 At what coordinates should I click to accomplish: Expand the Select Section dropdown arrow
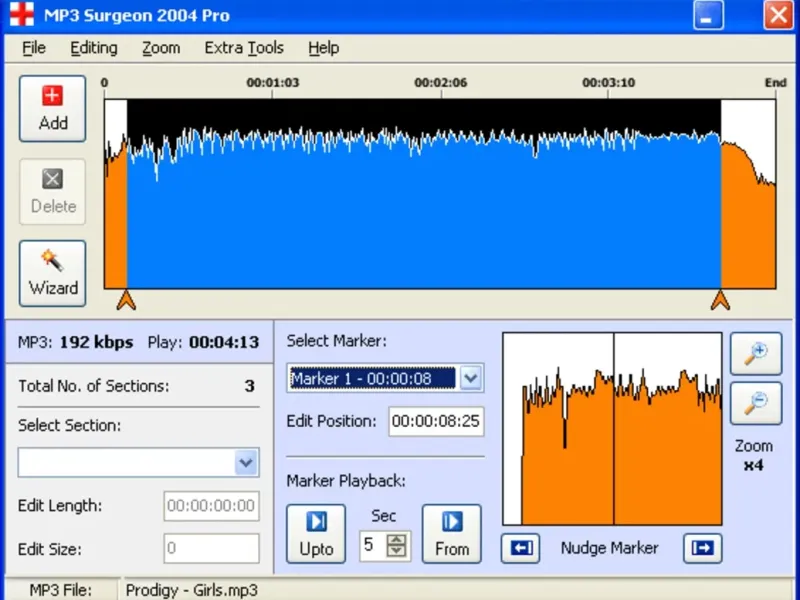(x=246, y=463)
